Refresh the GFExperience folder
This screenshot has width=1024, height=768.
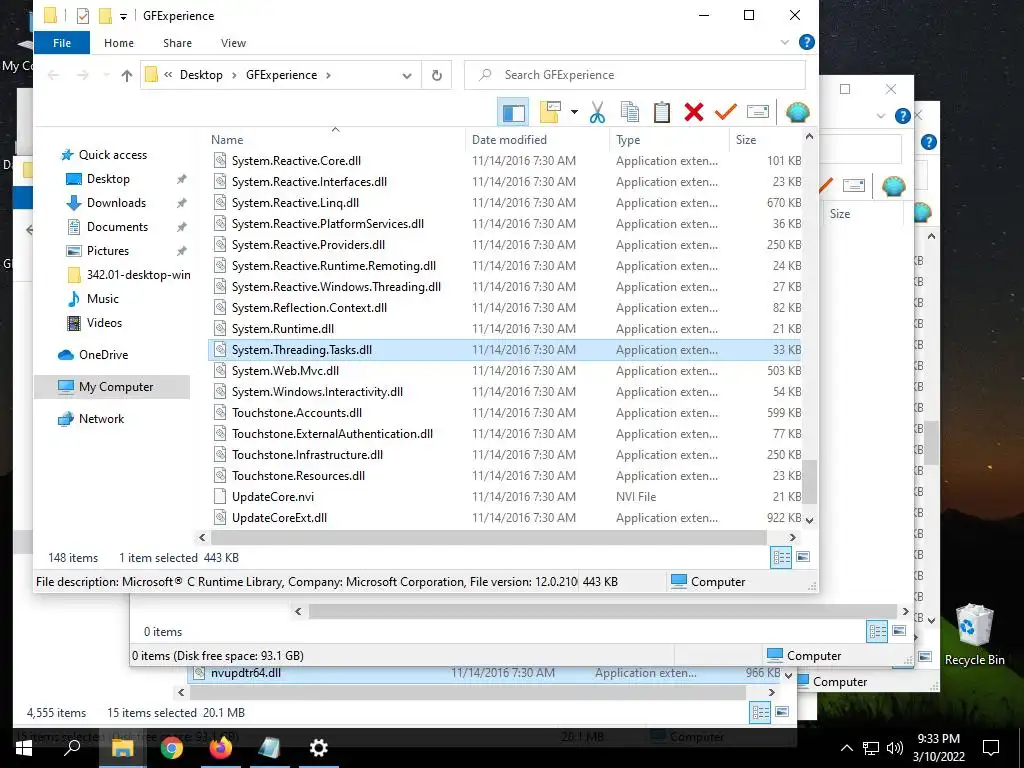(x=437, y=76)
